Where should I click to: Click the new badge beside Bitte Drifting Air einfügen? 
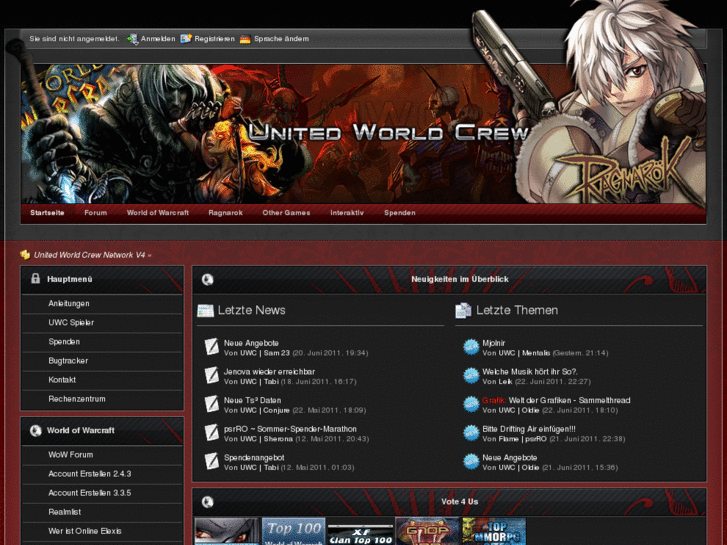coord(471,433)
